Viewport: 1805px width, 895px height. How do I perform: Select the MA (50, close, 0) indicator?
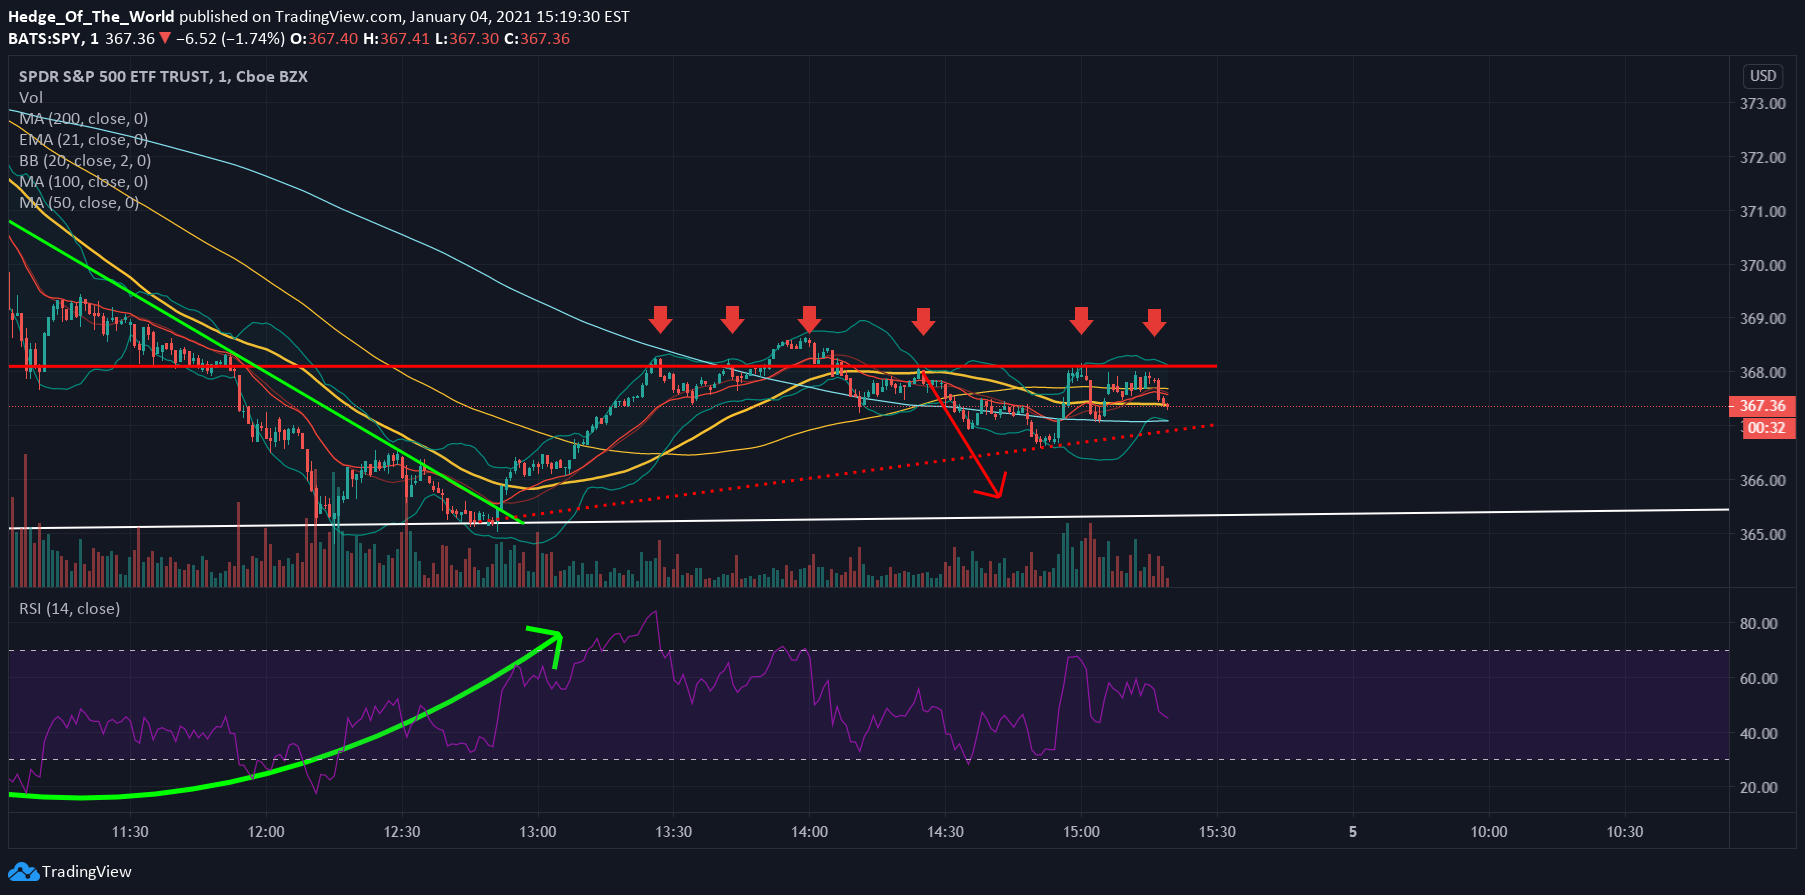79,203
